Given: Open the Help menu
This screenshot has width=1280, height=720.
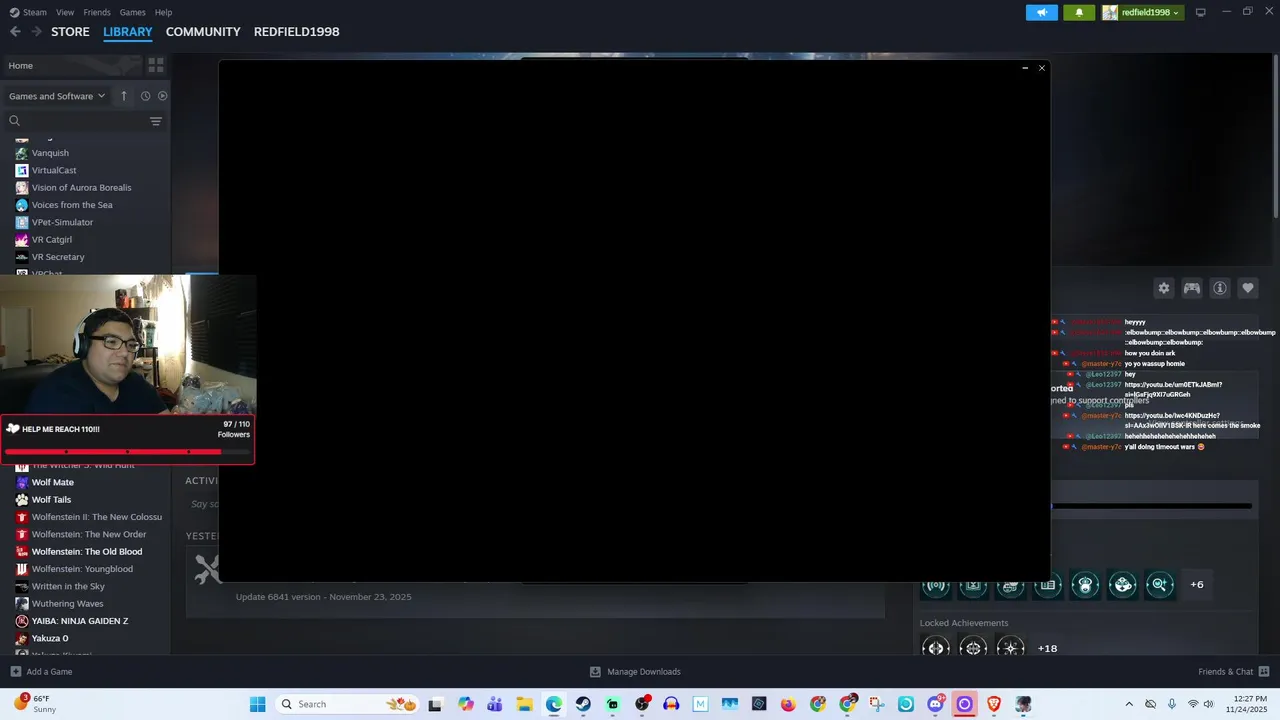Looking at the screenshot, I should (164, 12).
